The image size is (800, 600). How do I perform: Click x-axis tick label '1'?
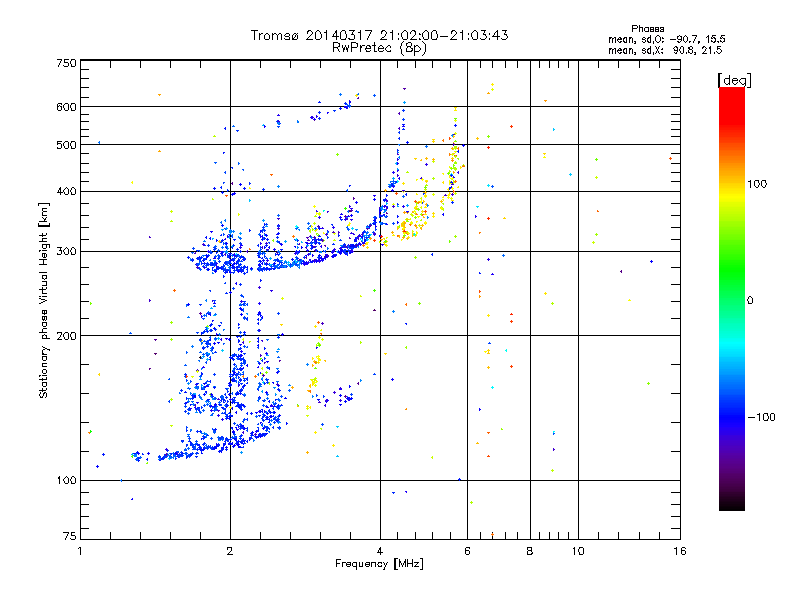(x=80, y=551)
